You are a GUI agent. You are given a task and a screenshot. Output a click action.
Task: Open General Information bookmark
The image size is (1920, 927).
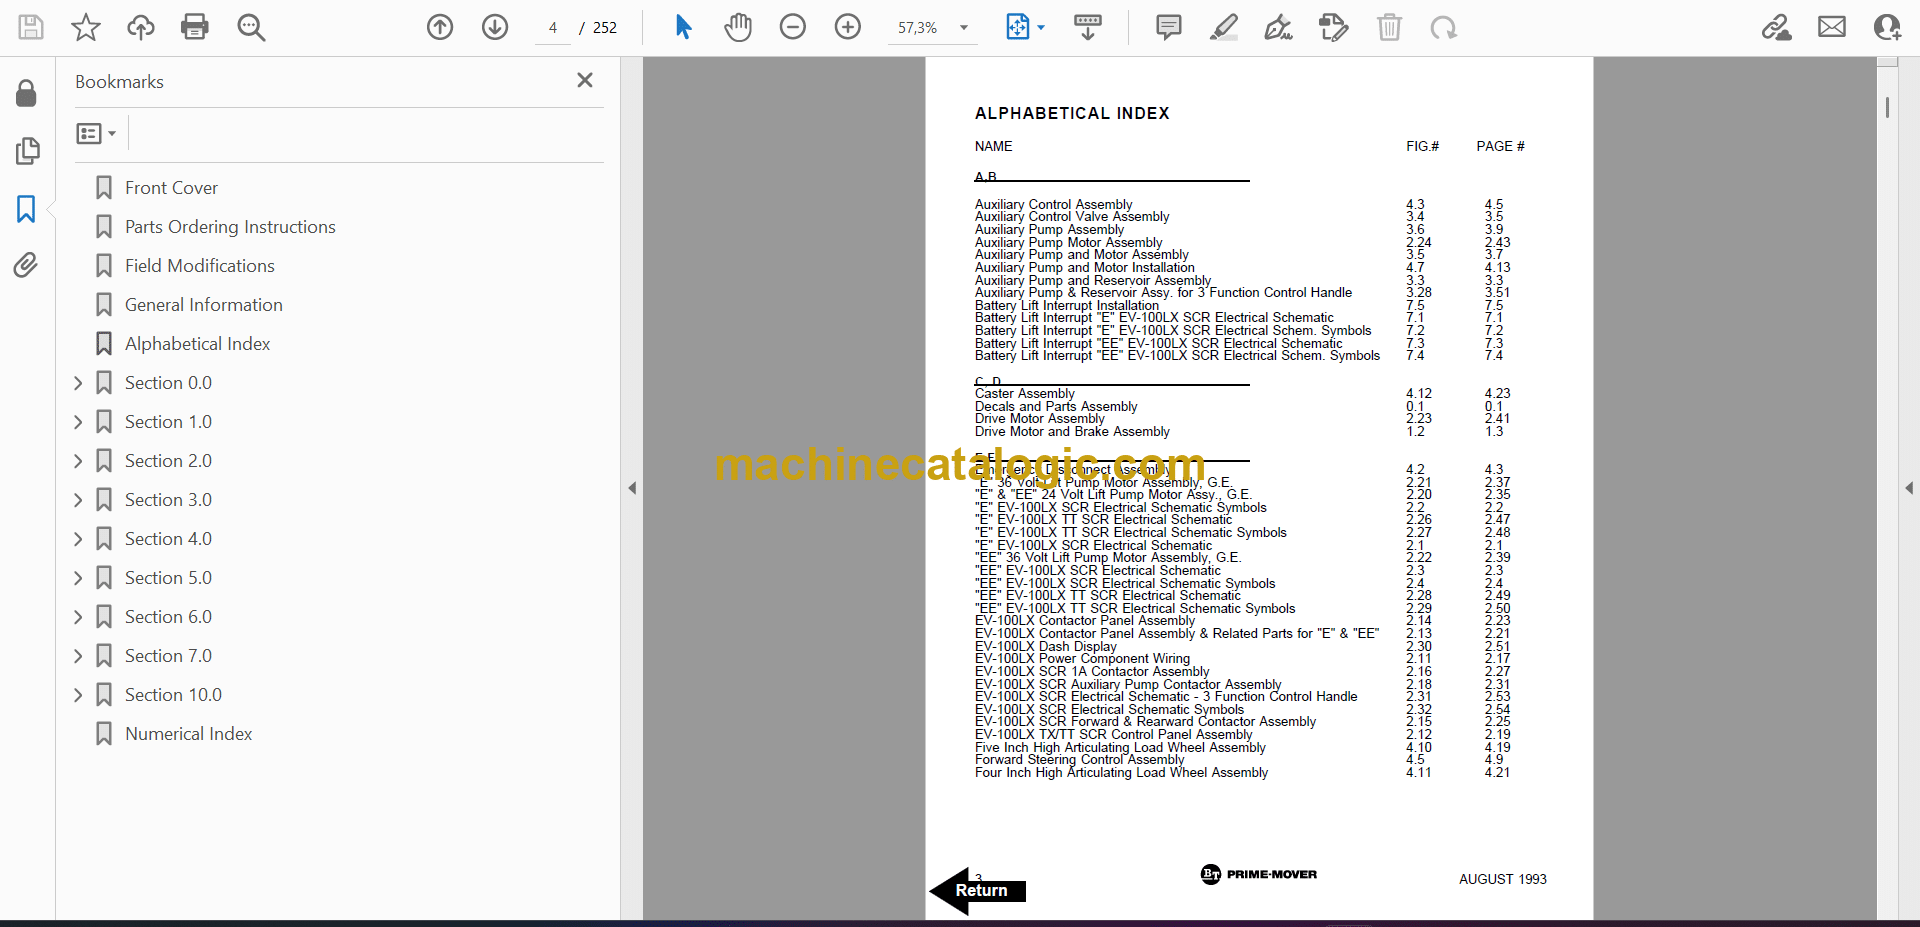[x=203, y=305]
